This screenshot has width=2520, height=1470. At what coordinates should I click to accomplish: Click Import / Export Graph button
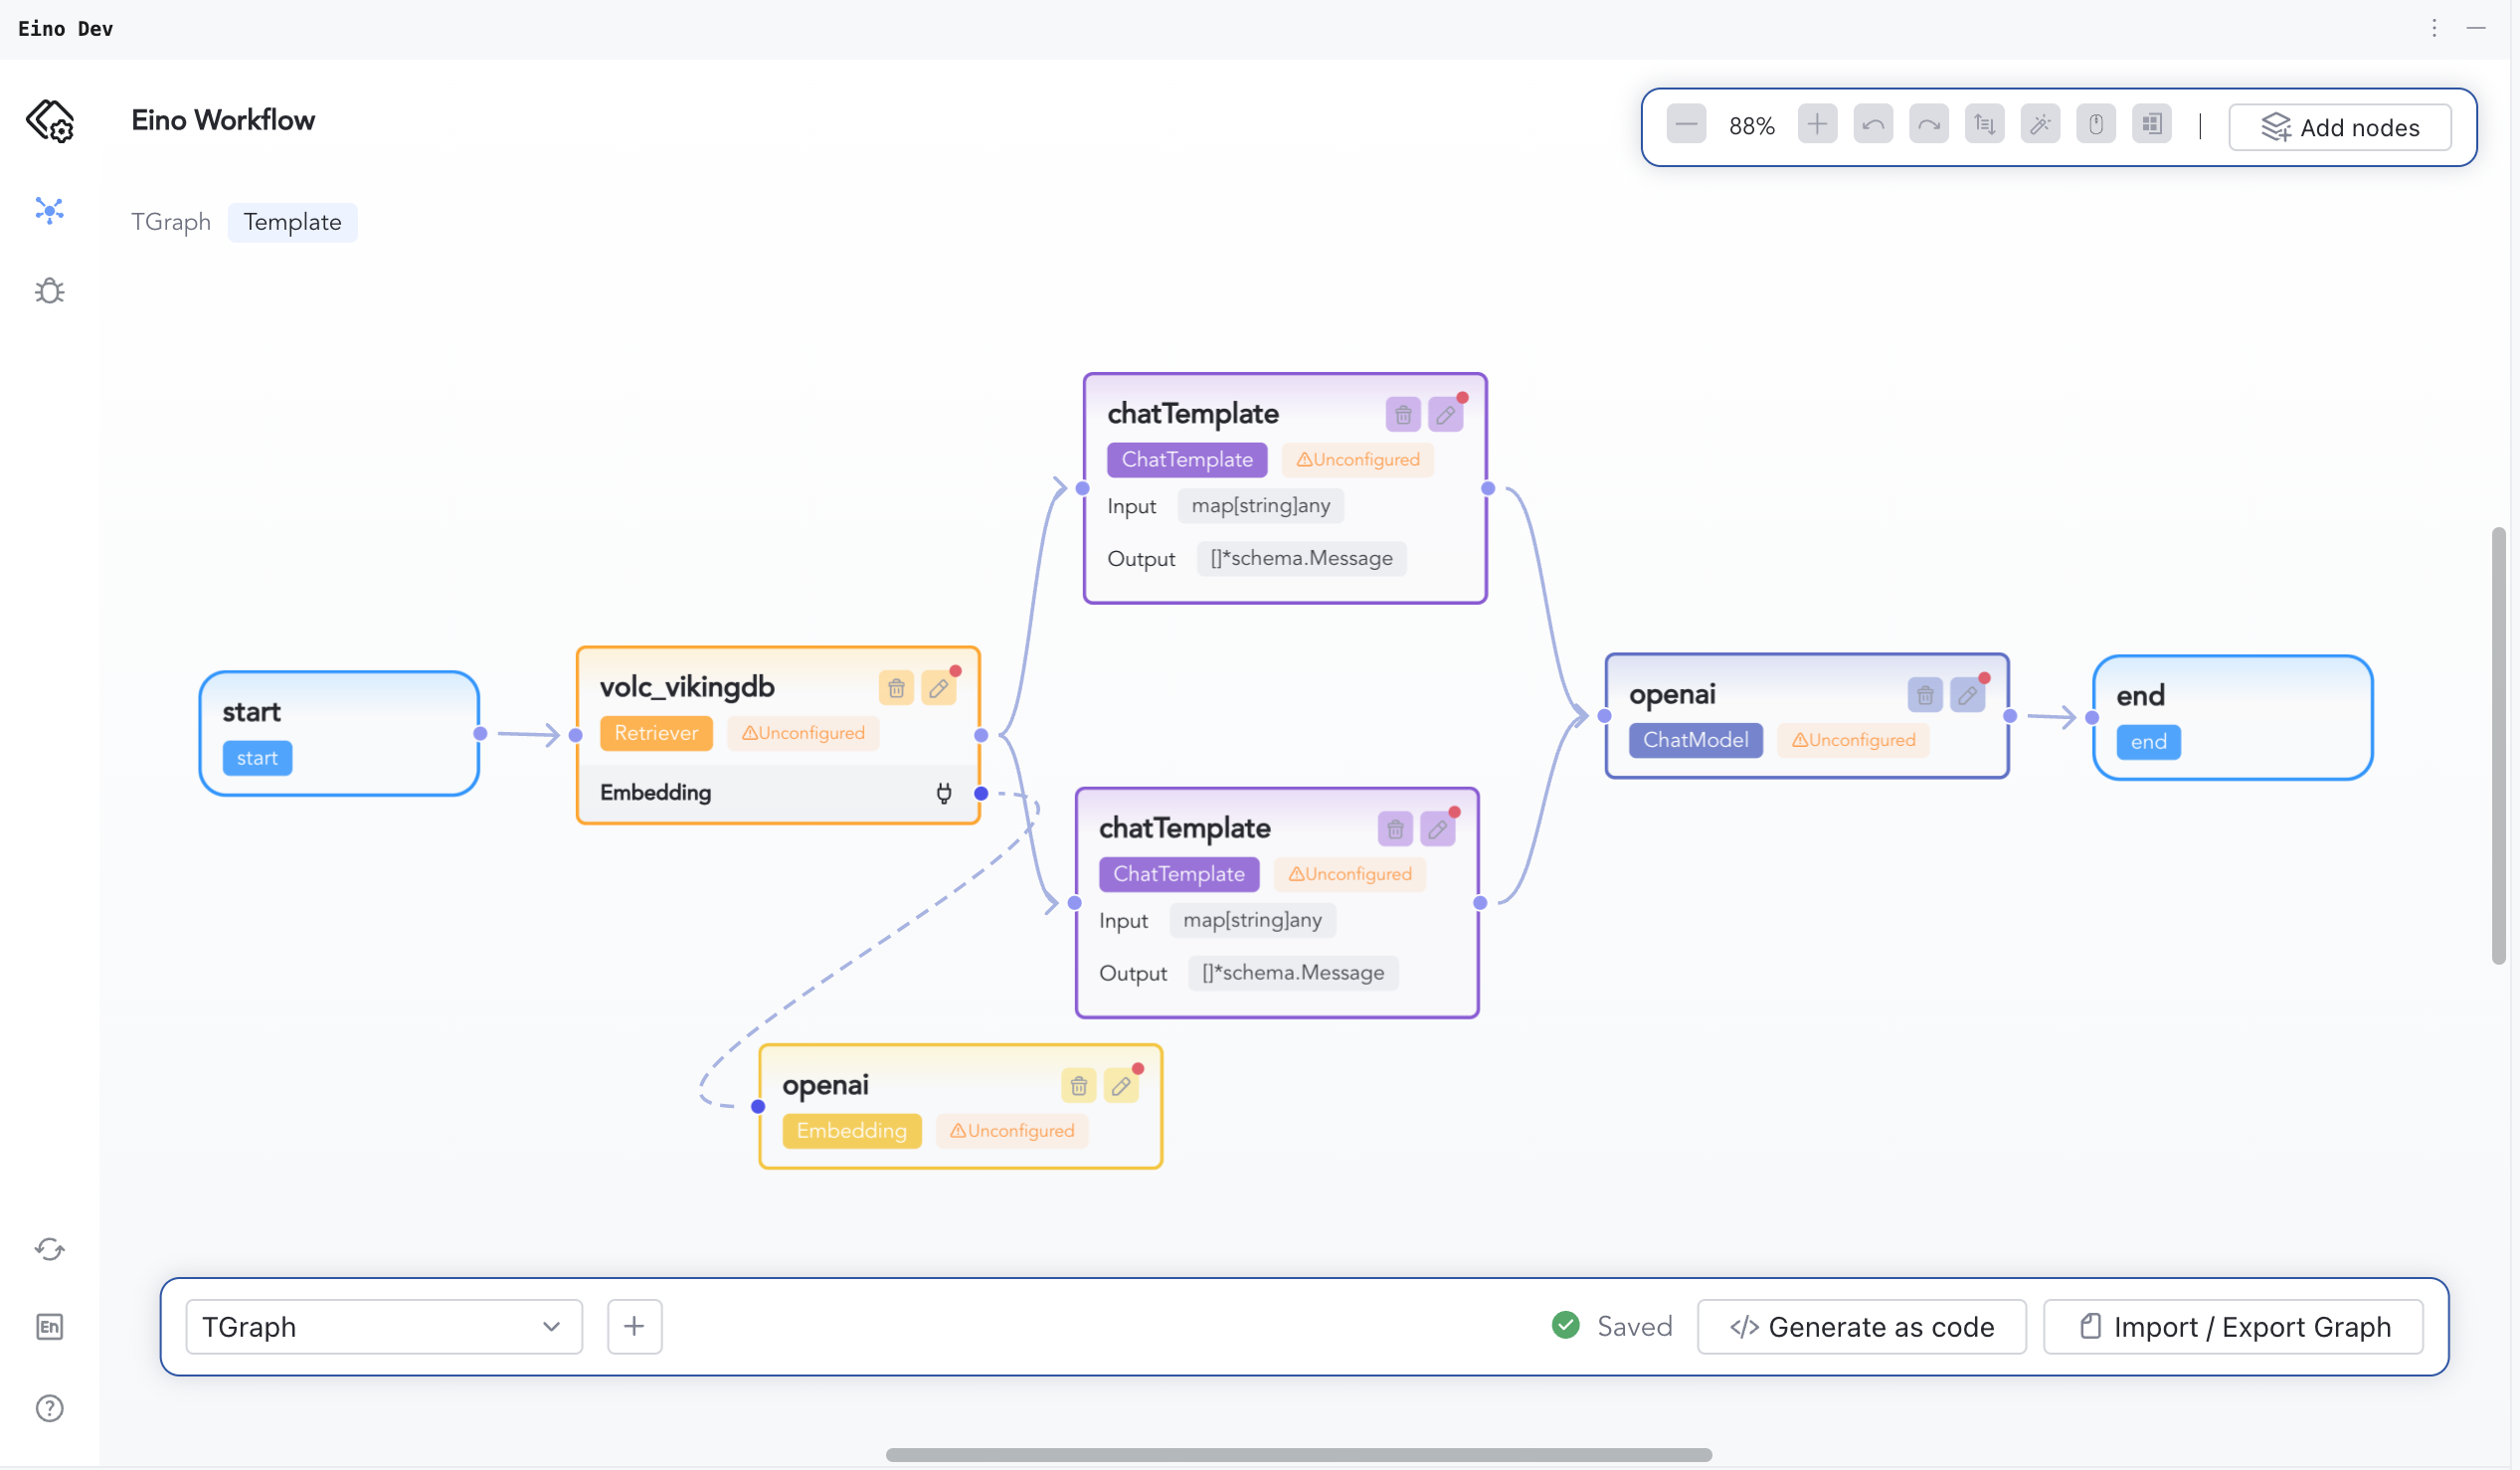point(2233,1326)
